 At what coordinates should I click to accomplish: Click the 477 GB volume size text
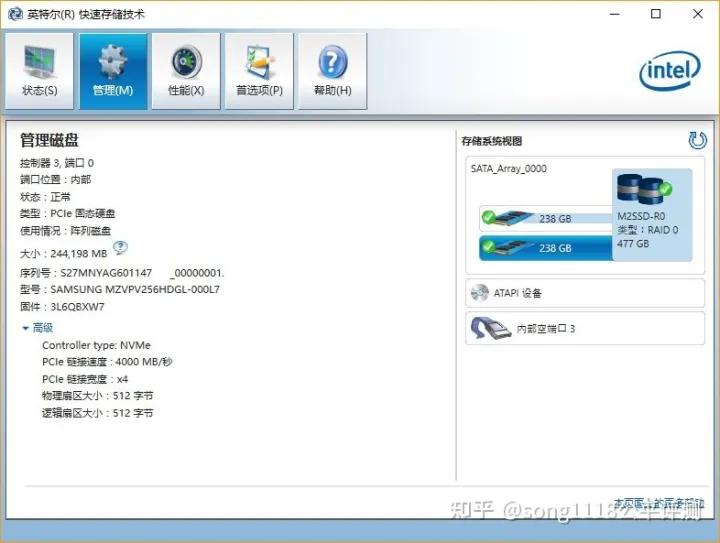point(633,244)
